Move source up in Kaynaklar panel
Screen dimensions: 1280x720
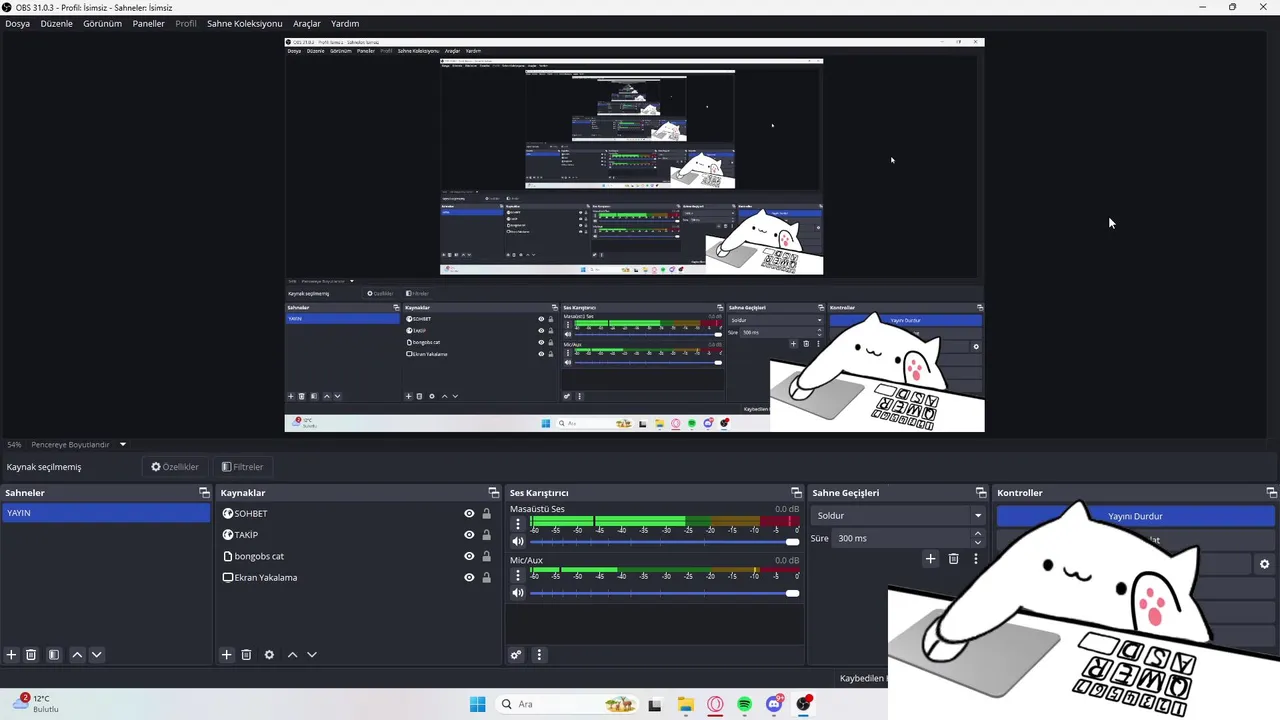(292, 655)
